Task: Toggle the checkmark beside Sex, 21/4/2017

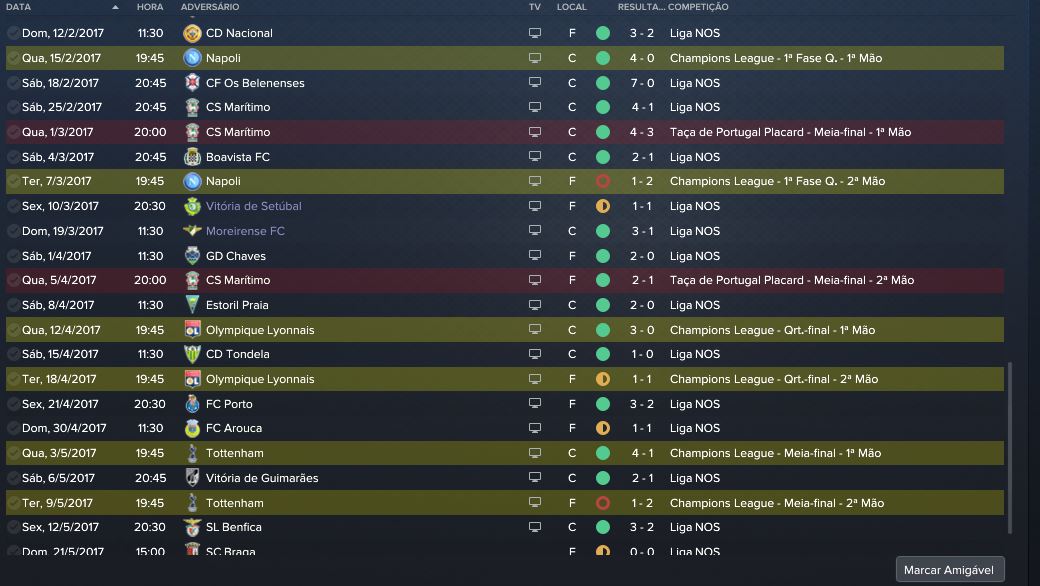Action: tap(13, 404)
